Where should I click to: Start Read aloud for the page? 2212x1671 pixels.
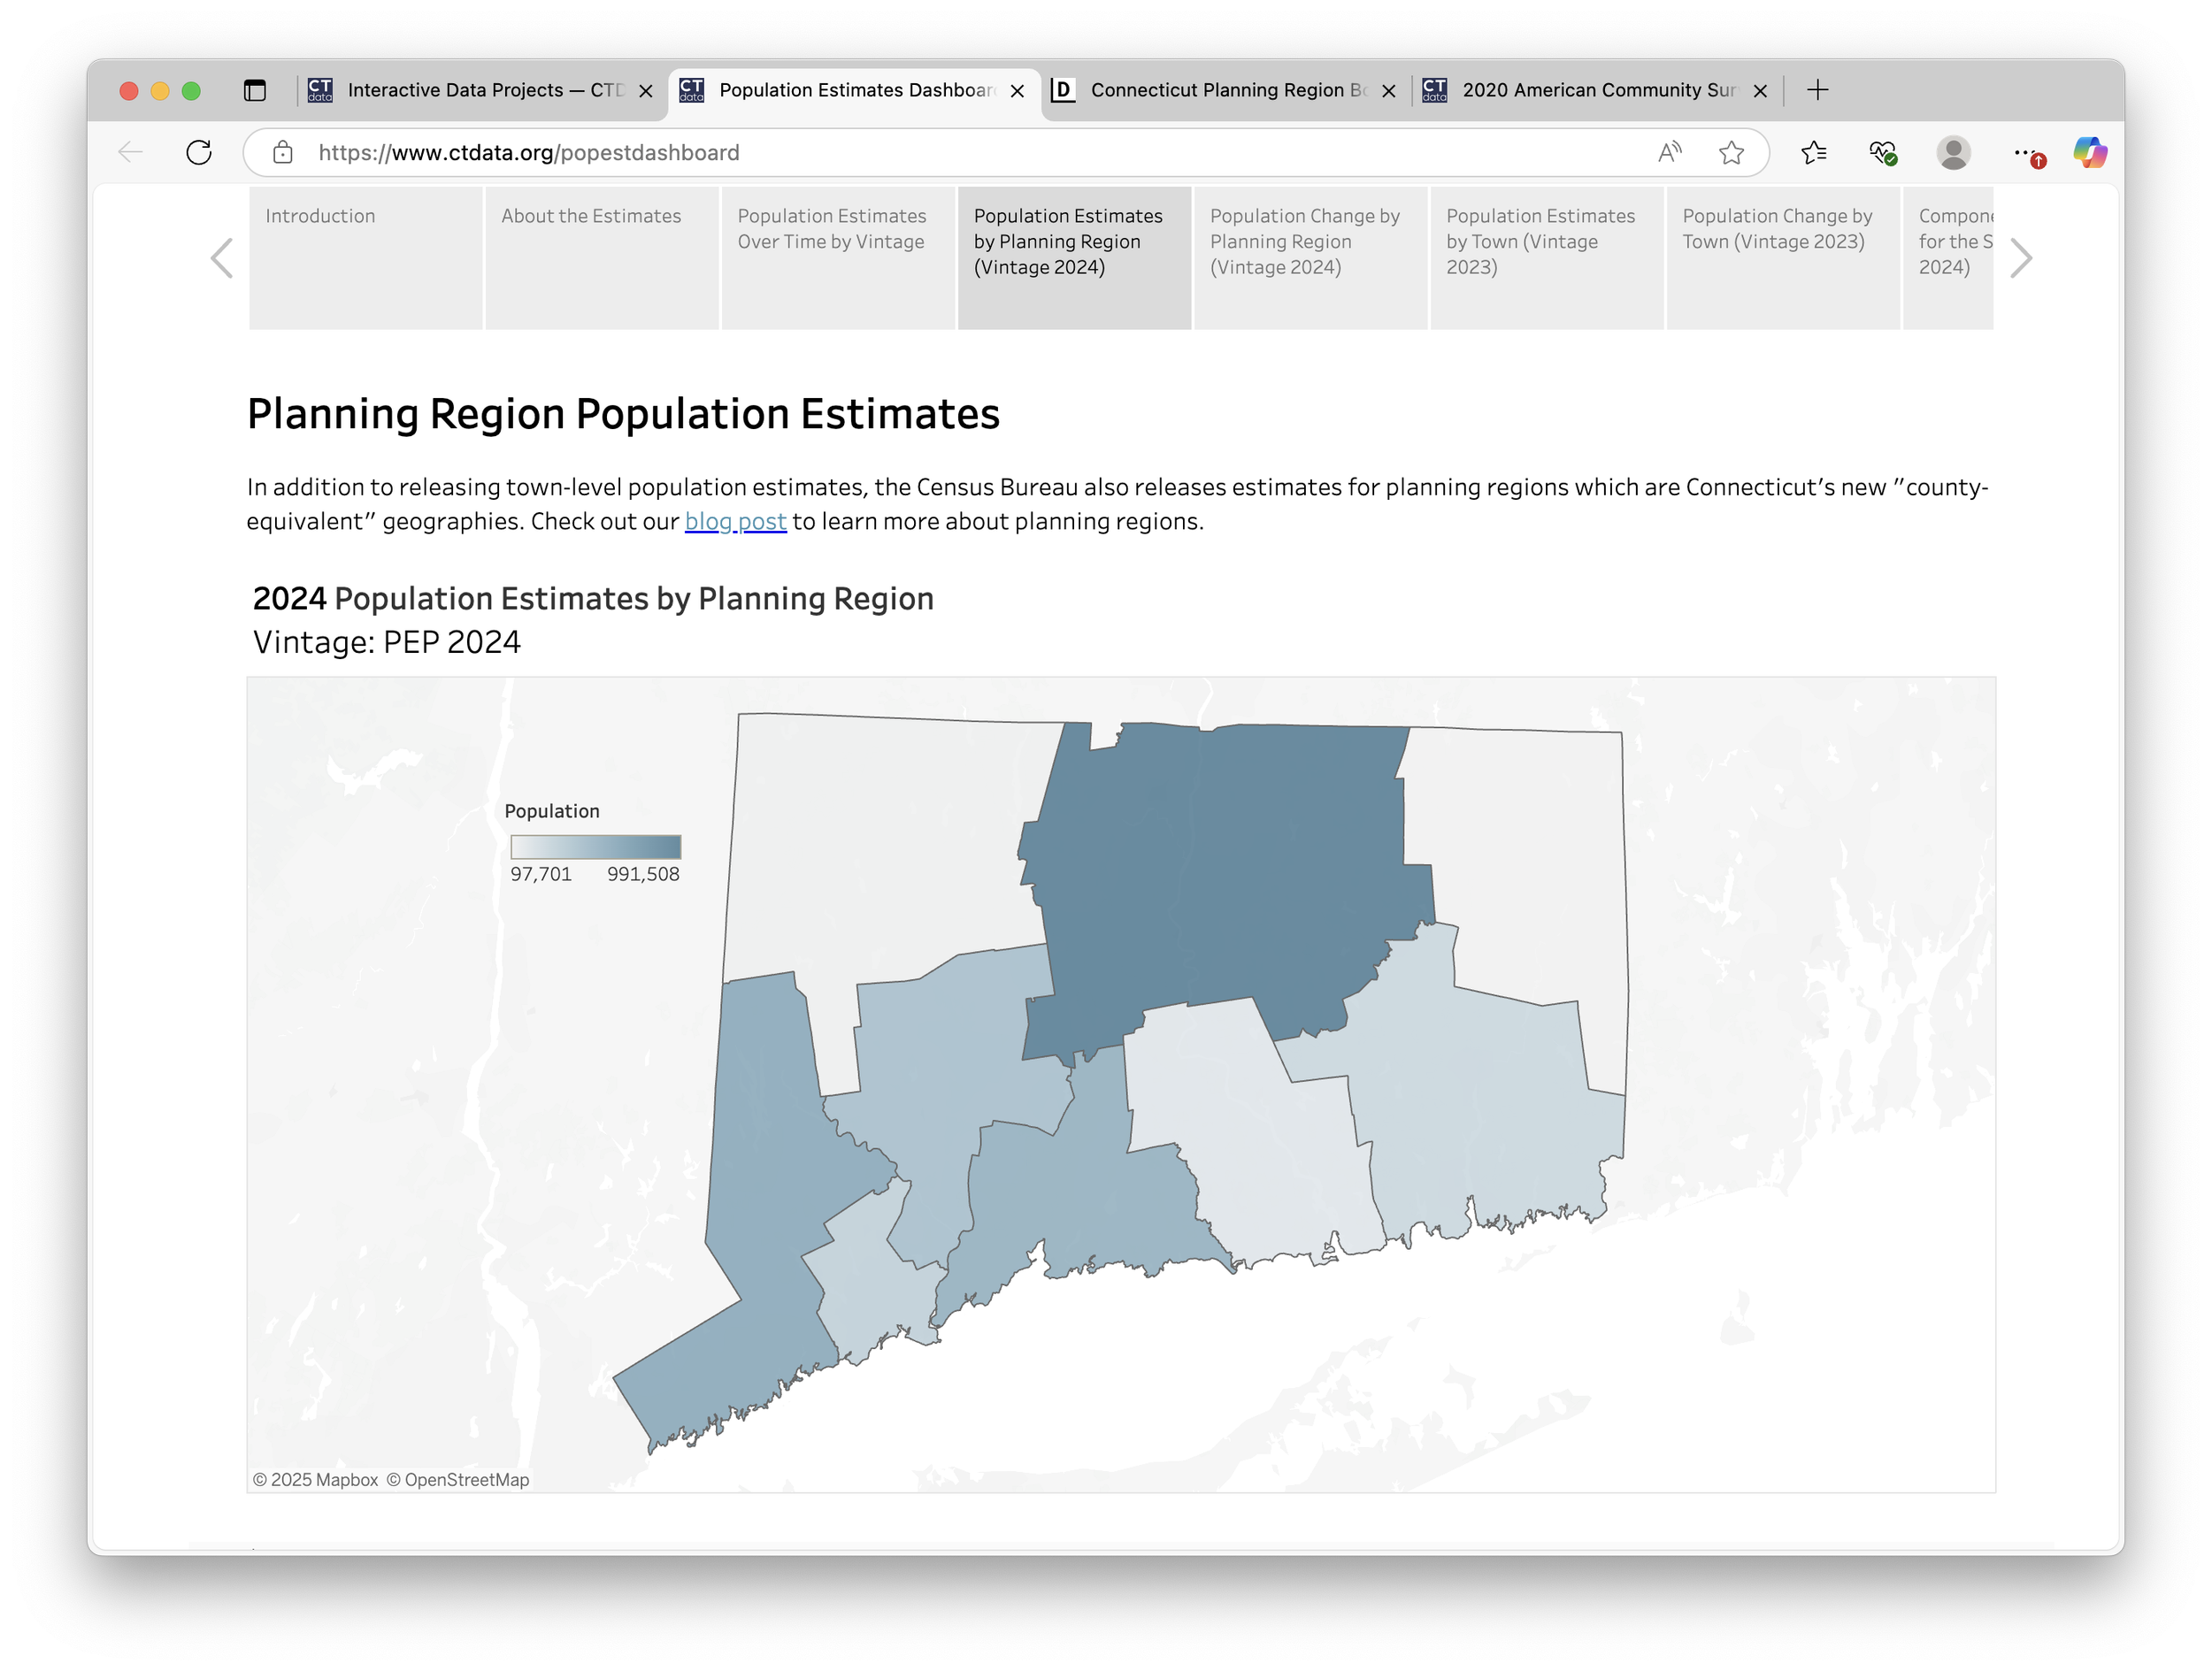[x=1669, y=152]
